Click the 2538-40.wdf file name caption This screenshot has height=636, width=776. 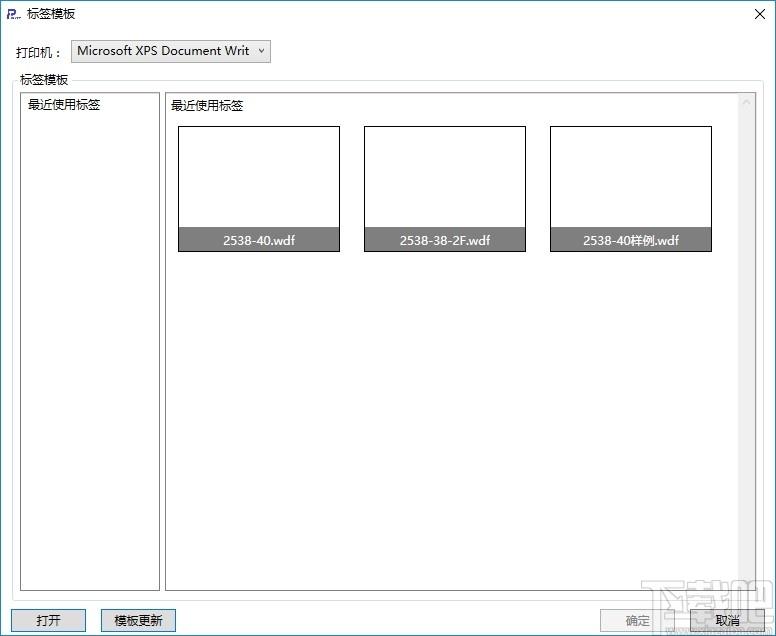pyautogui.click(x=259, y=240)
